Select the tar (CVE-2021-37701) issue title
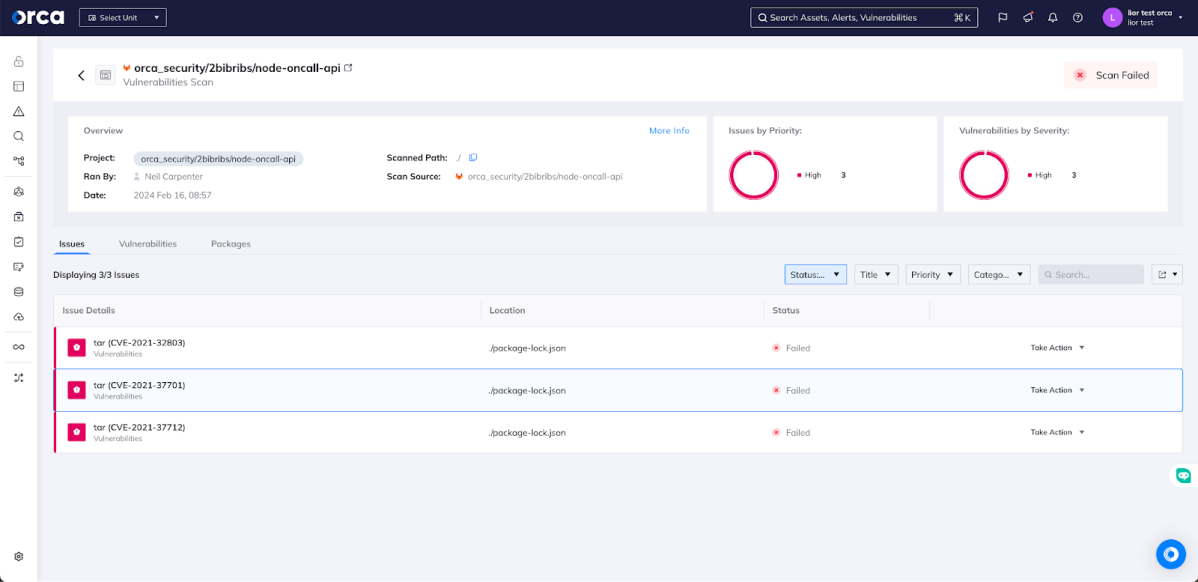Viewport: 1198px width, 582px height. tap(139, 385)
